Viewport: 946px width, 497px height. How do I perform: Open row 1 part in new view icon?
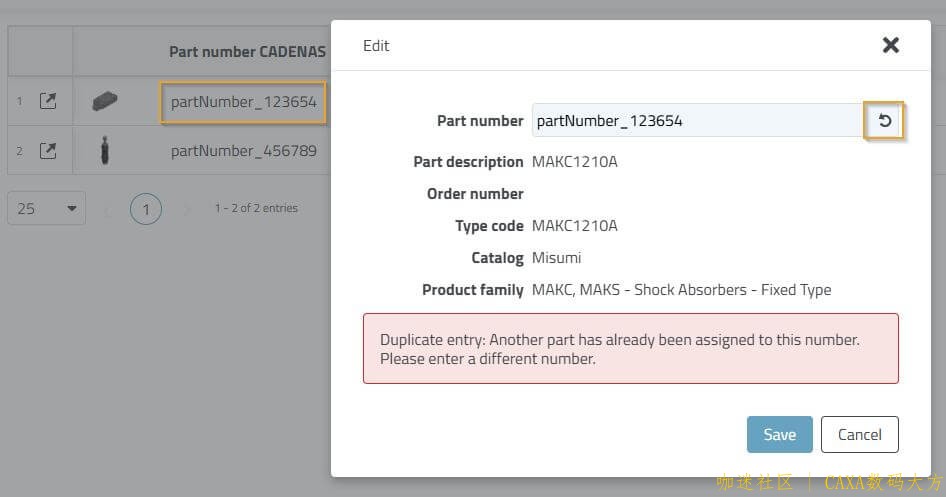[48, 101]
